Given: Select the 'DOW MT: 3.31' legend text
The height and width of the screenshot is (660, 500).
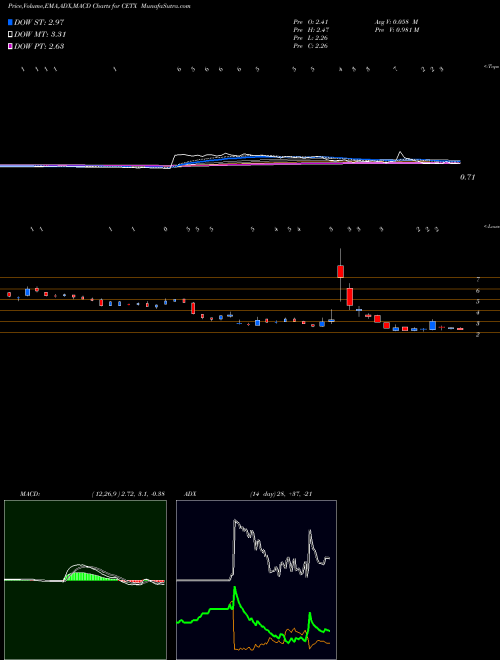Looking at the screenshot, I should coord(40,34).
